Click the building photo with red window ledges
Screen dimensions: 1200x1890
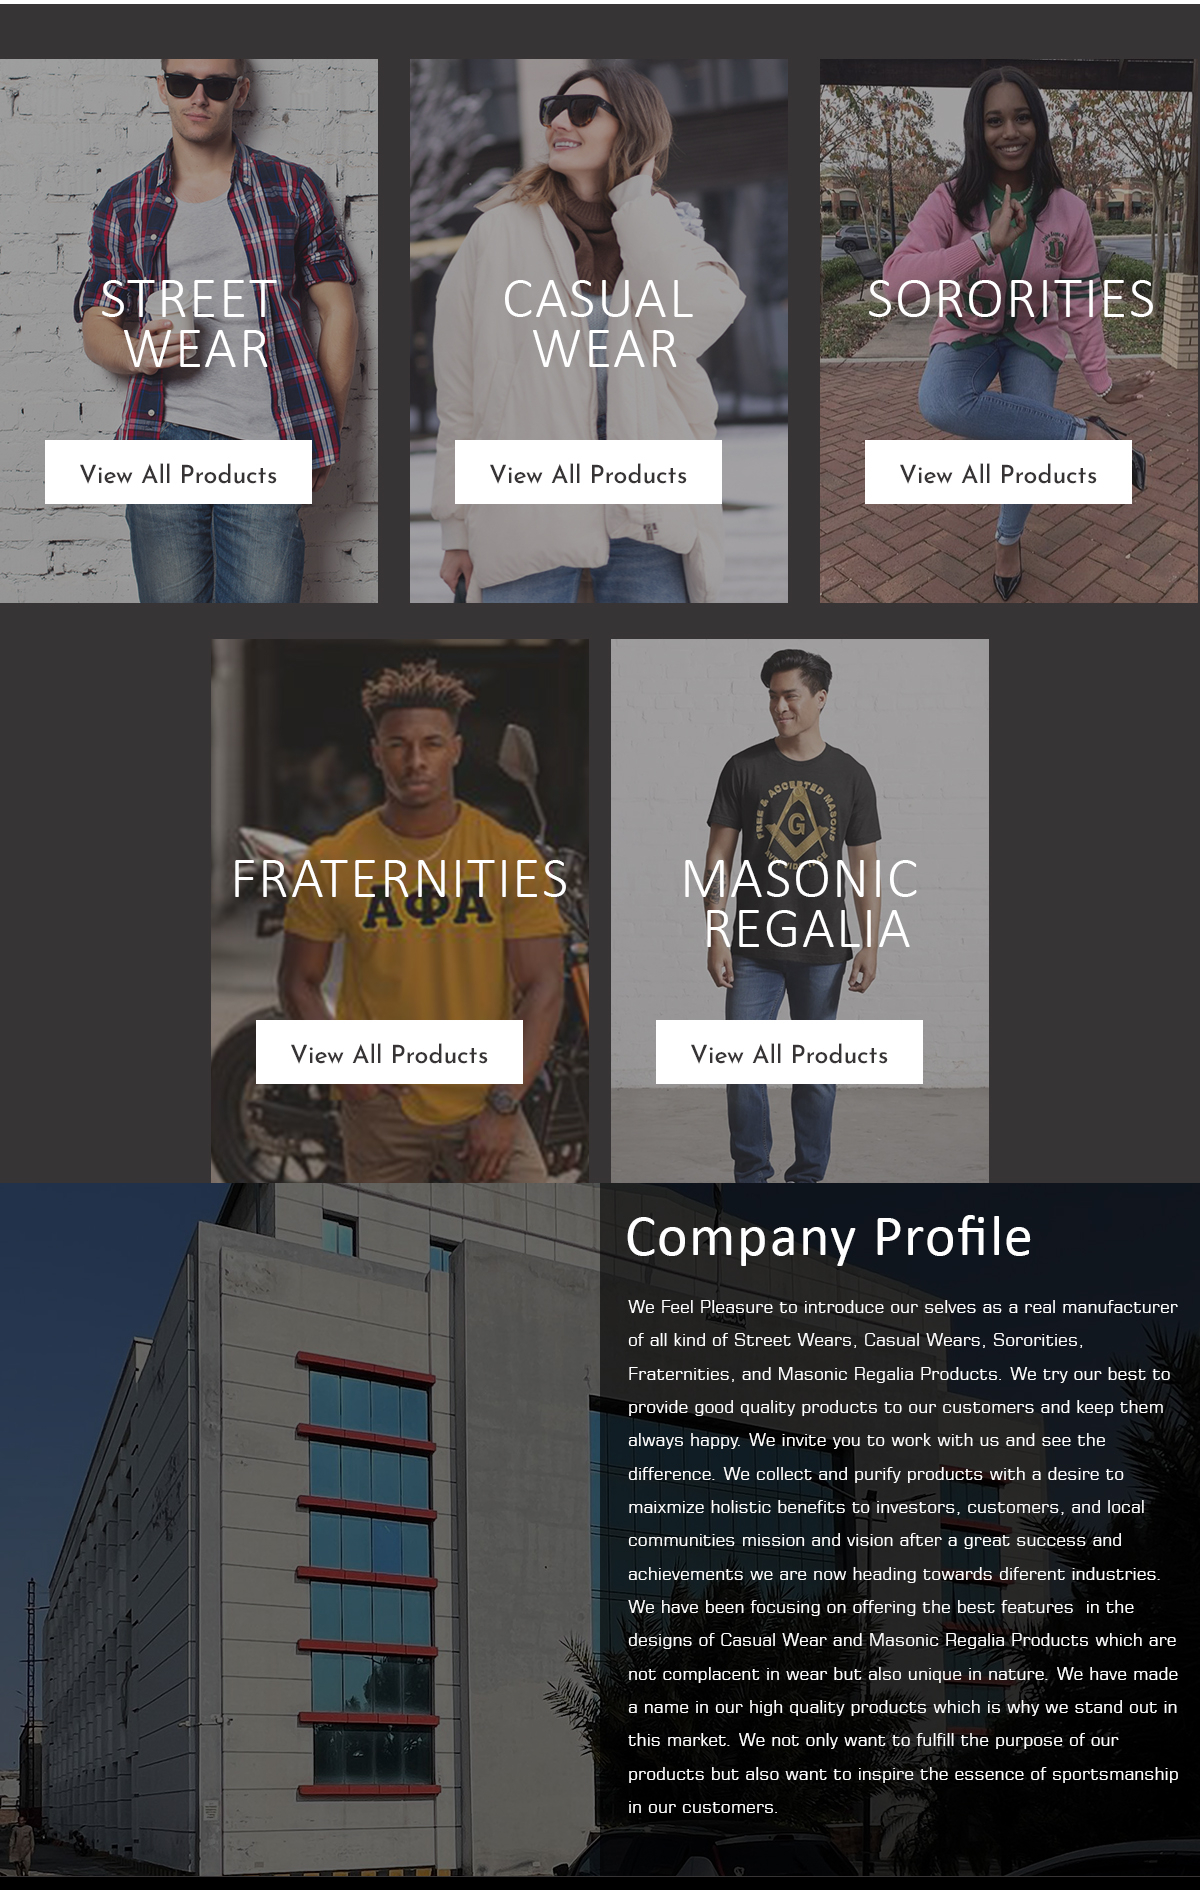coord(300,1530)
